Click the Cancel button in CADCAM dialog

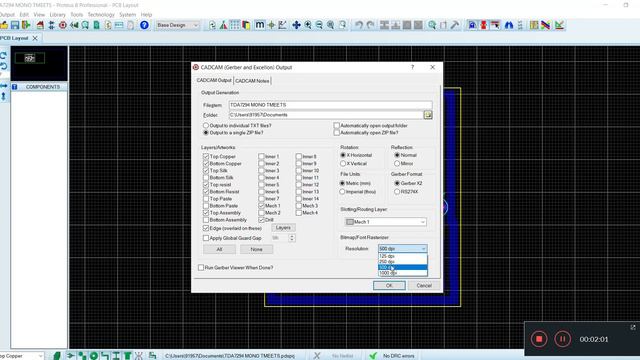424,286
